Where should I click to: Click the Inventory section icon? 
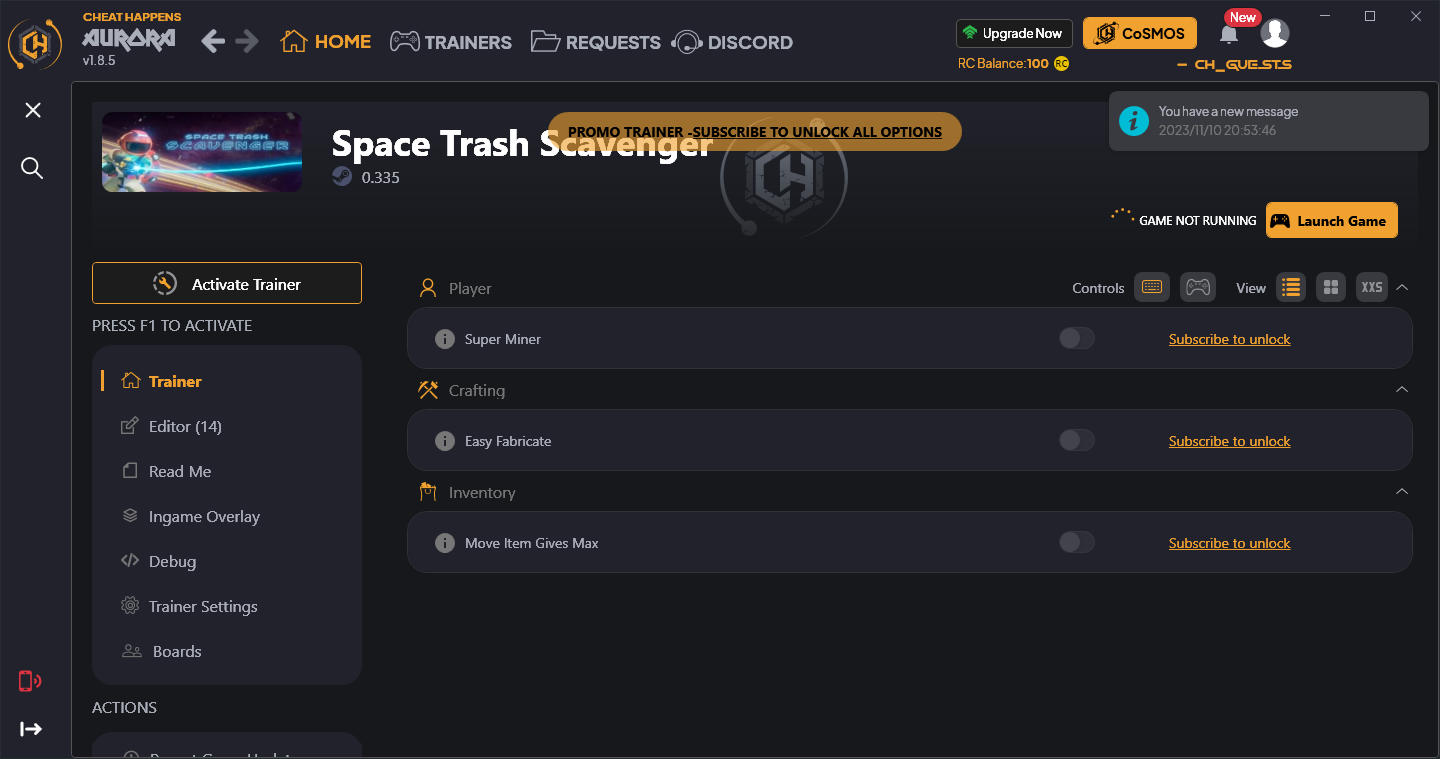(428, 491)
